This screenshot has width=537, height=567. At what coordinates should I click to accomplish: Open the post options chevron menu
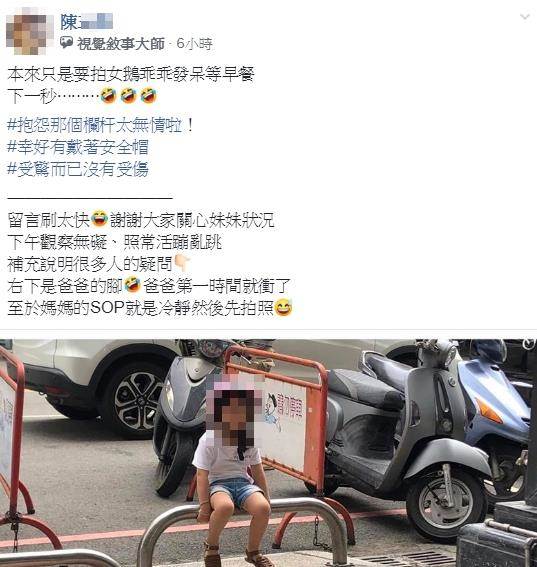tap(524, 17)
